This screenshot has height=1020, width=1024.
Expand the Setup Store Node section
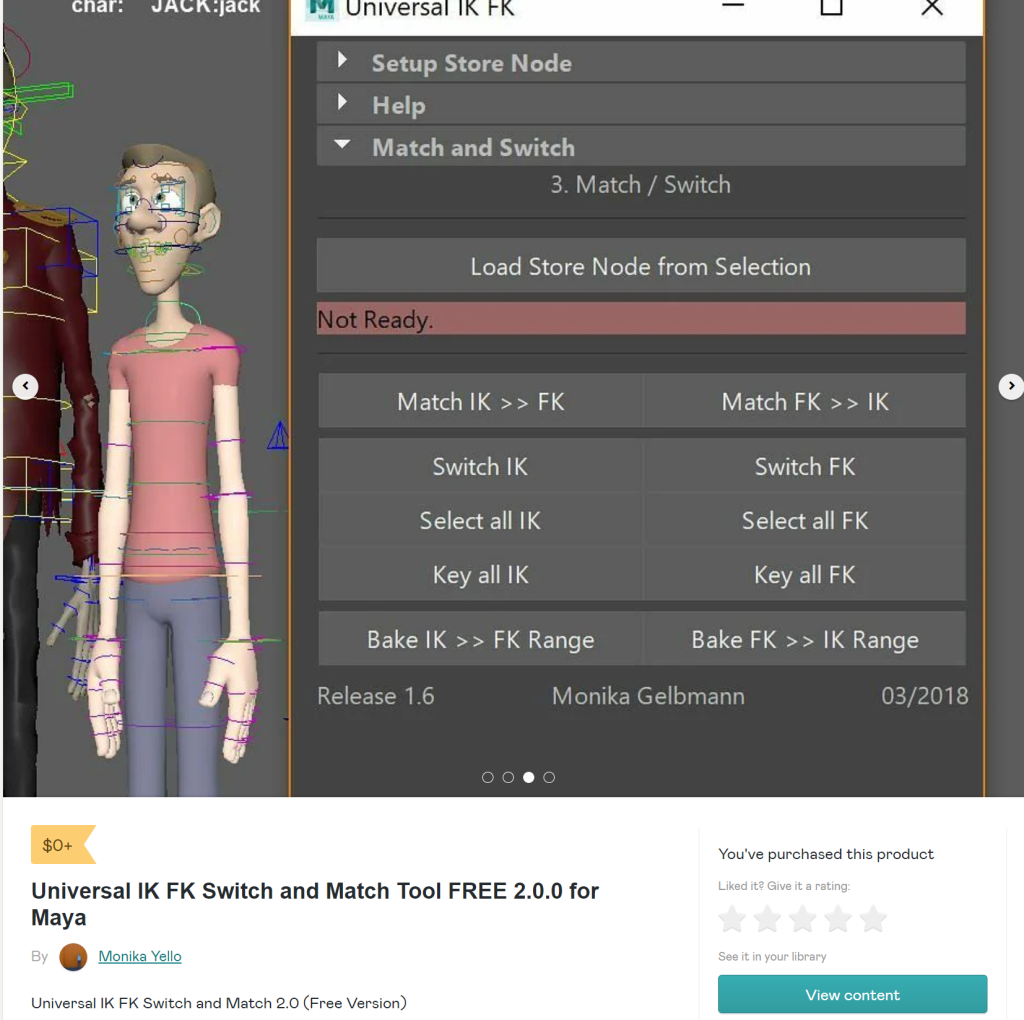(x=640, y=63)
